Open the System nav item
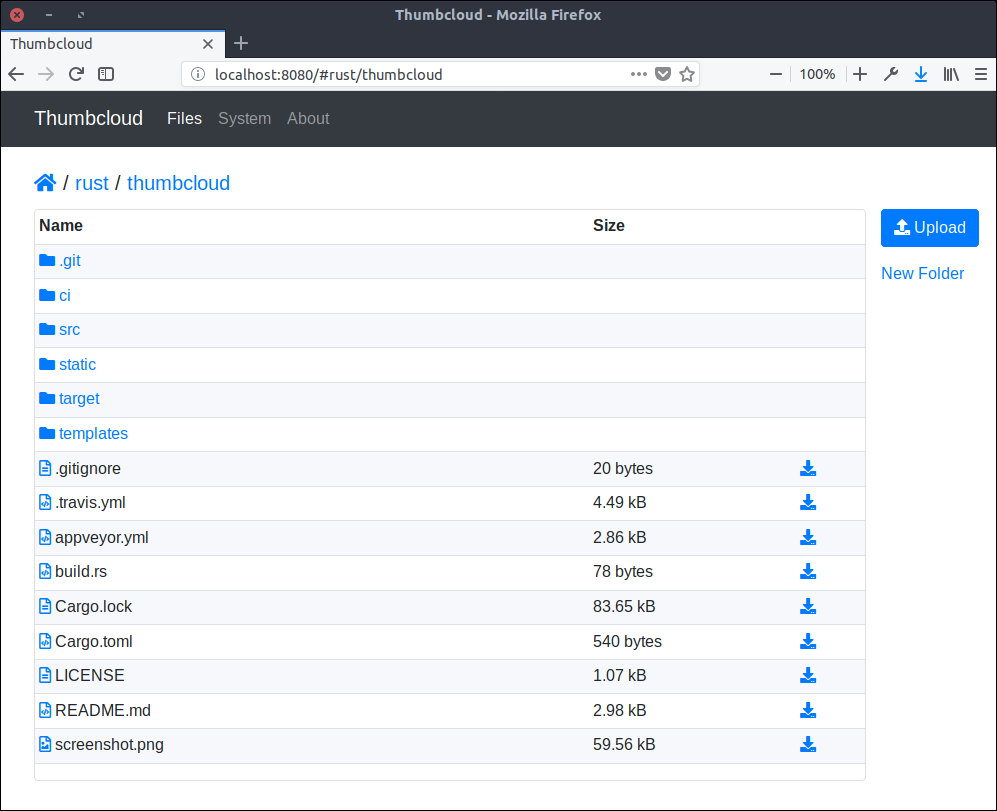 click(244, 119)
